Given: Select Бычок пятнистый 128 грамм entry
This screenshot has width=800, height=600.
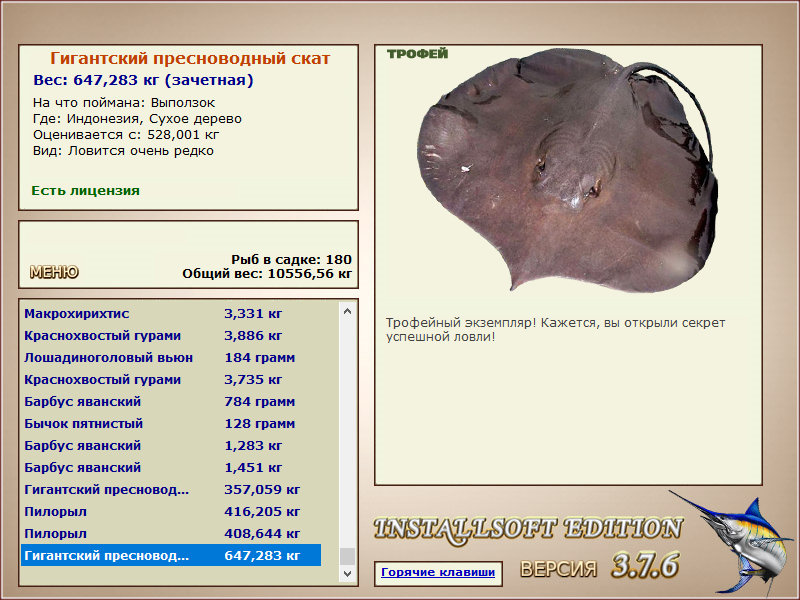Looking at the screenshot, I should point(171,423).
